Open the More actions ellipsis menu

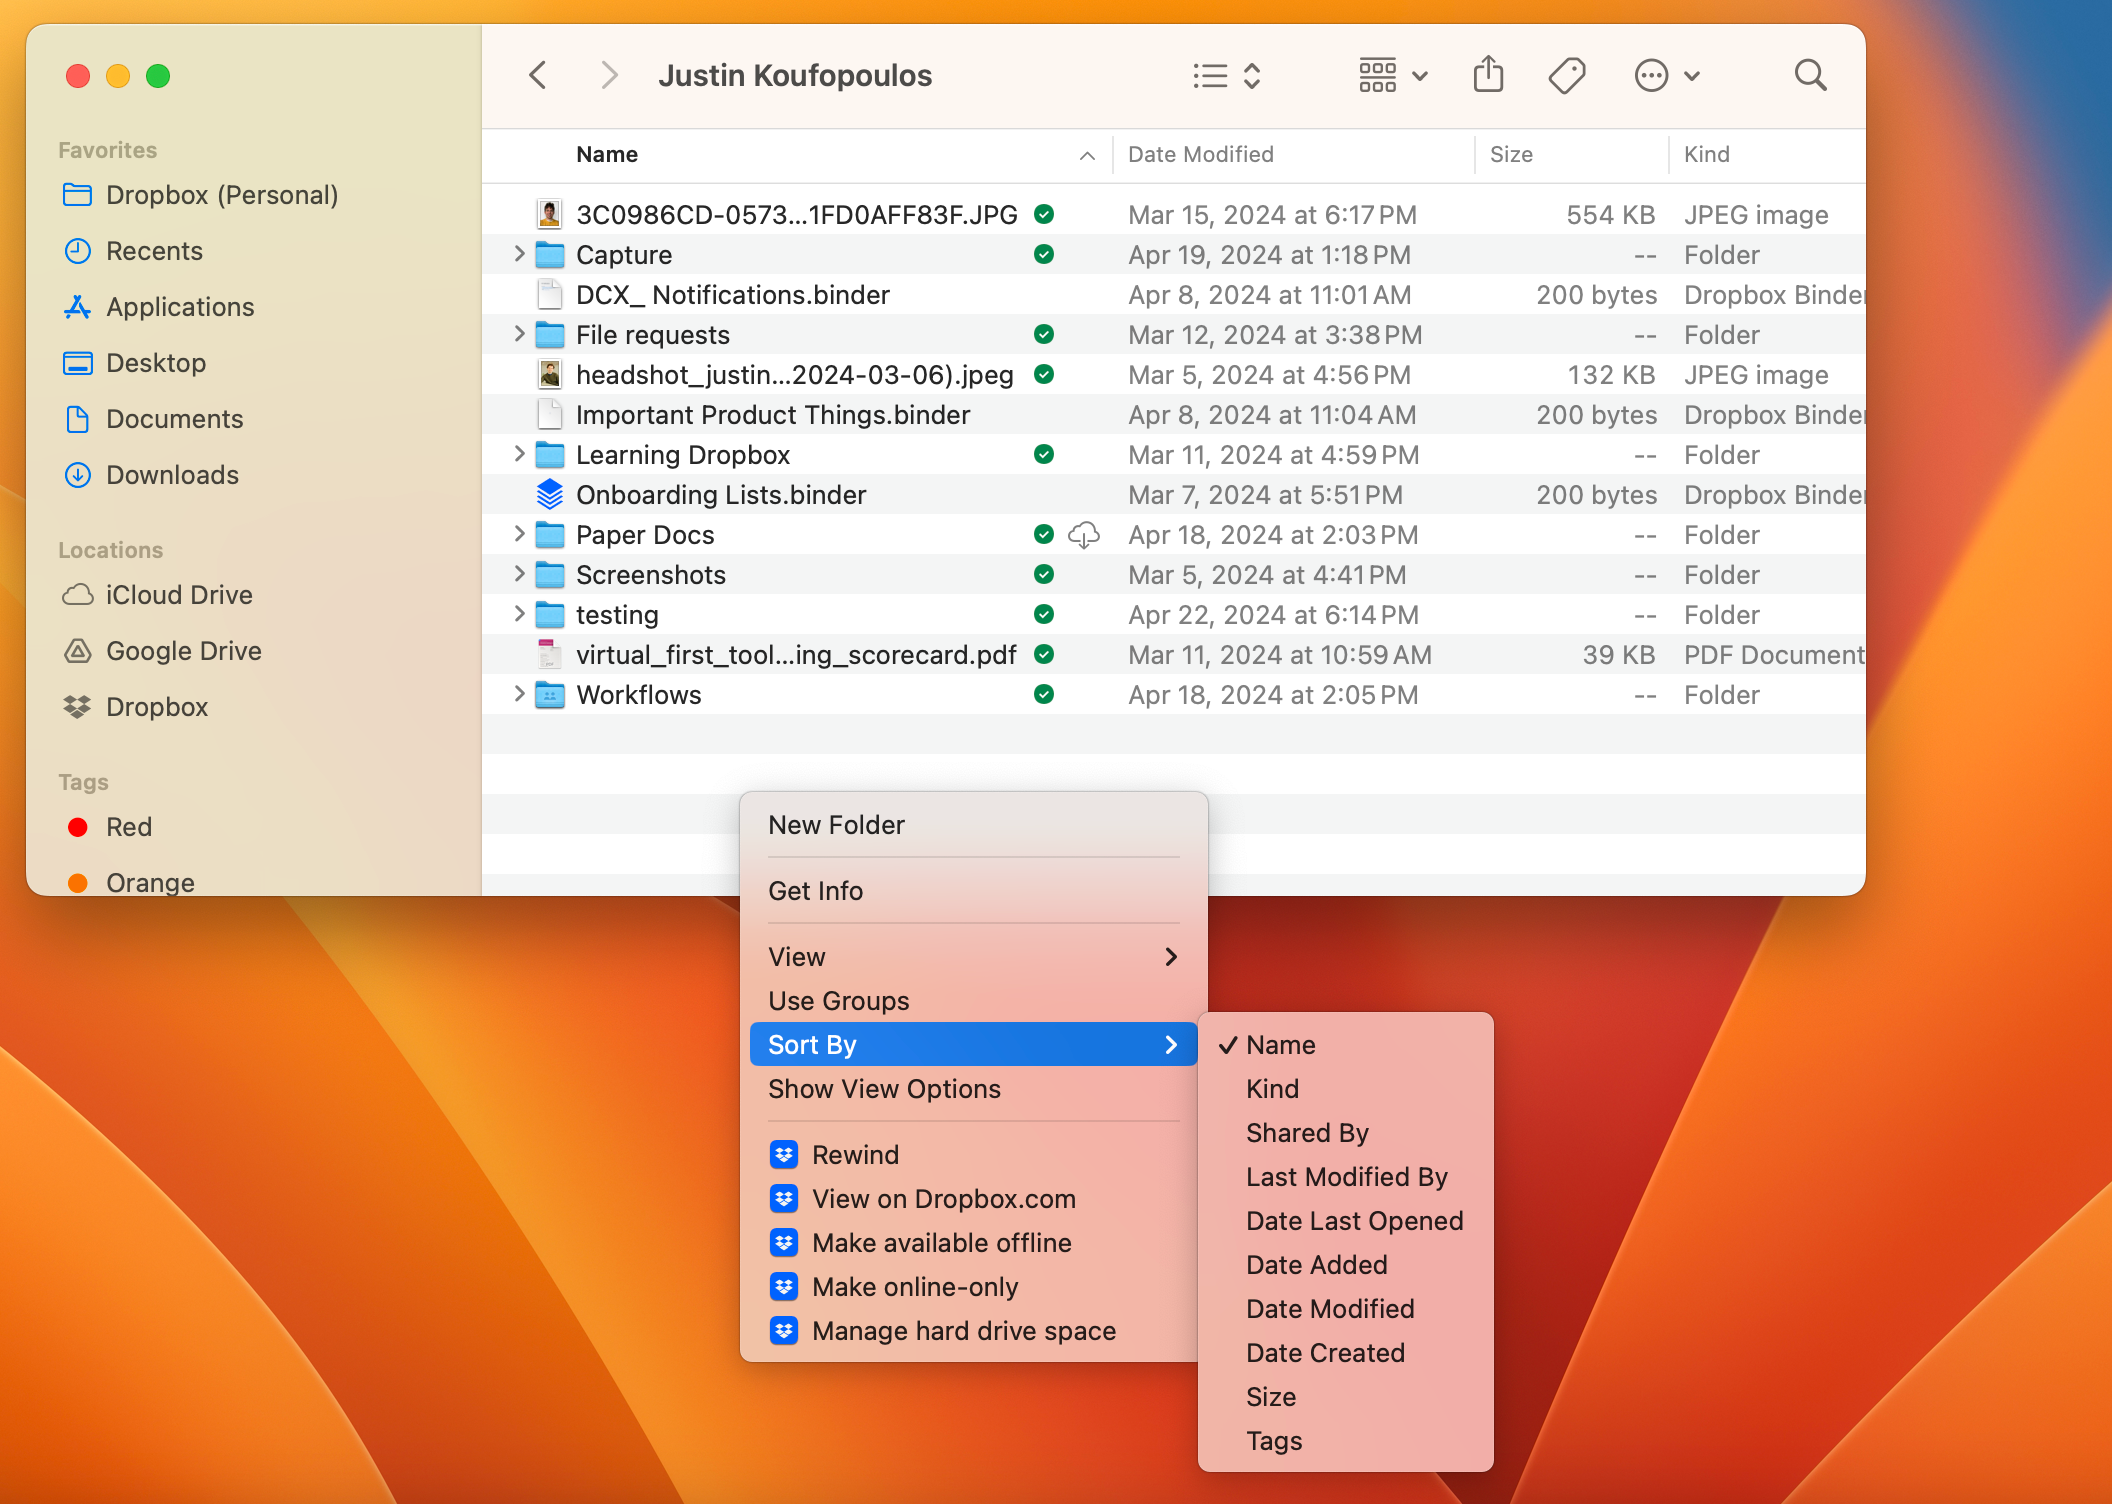(x=1667, y=75)
